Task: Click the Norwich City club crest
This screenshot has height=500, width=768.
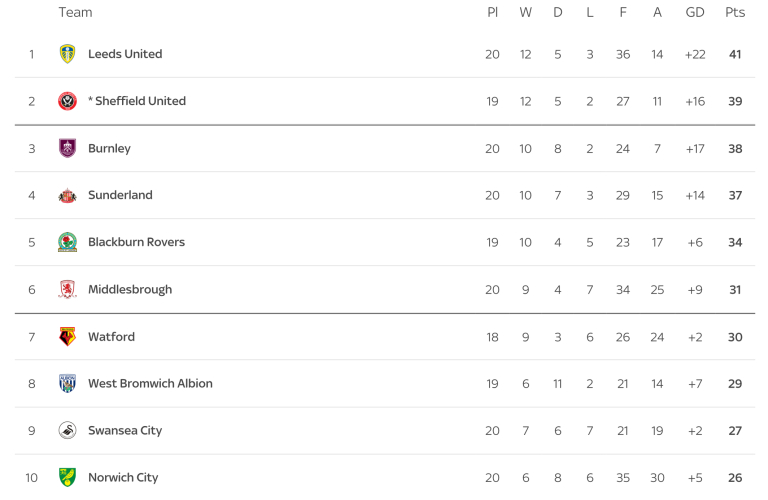Action: click(x=67, y=478)
